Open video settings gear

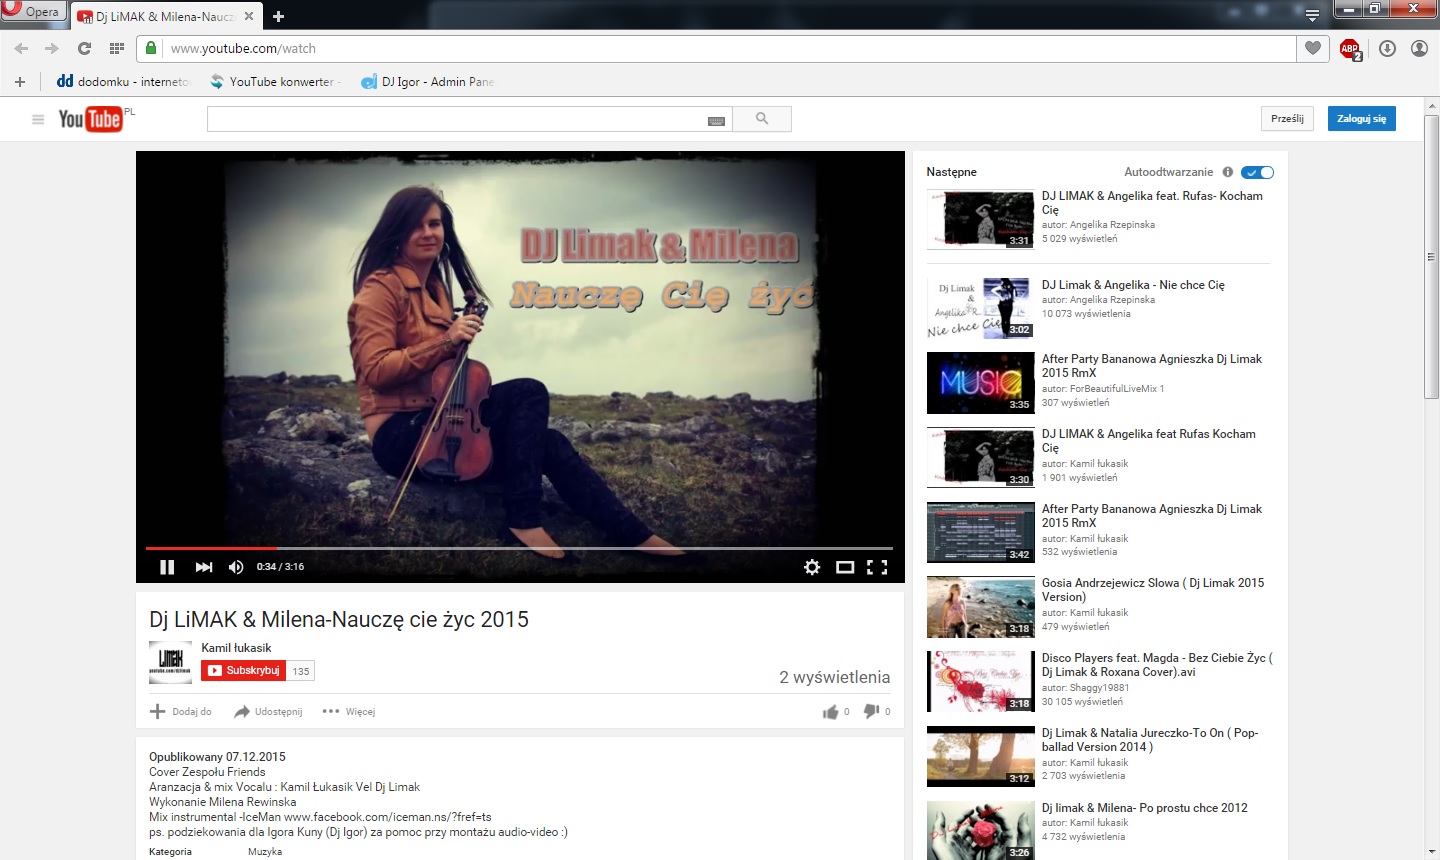(812, 567)
